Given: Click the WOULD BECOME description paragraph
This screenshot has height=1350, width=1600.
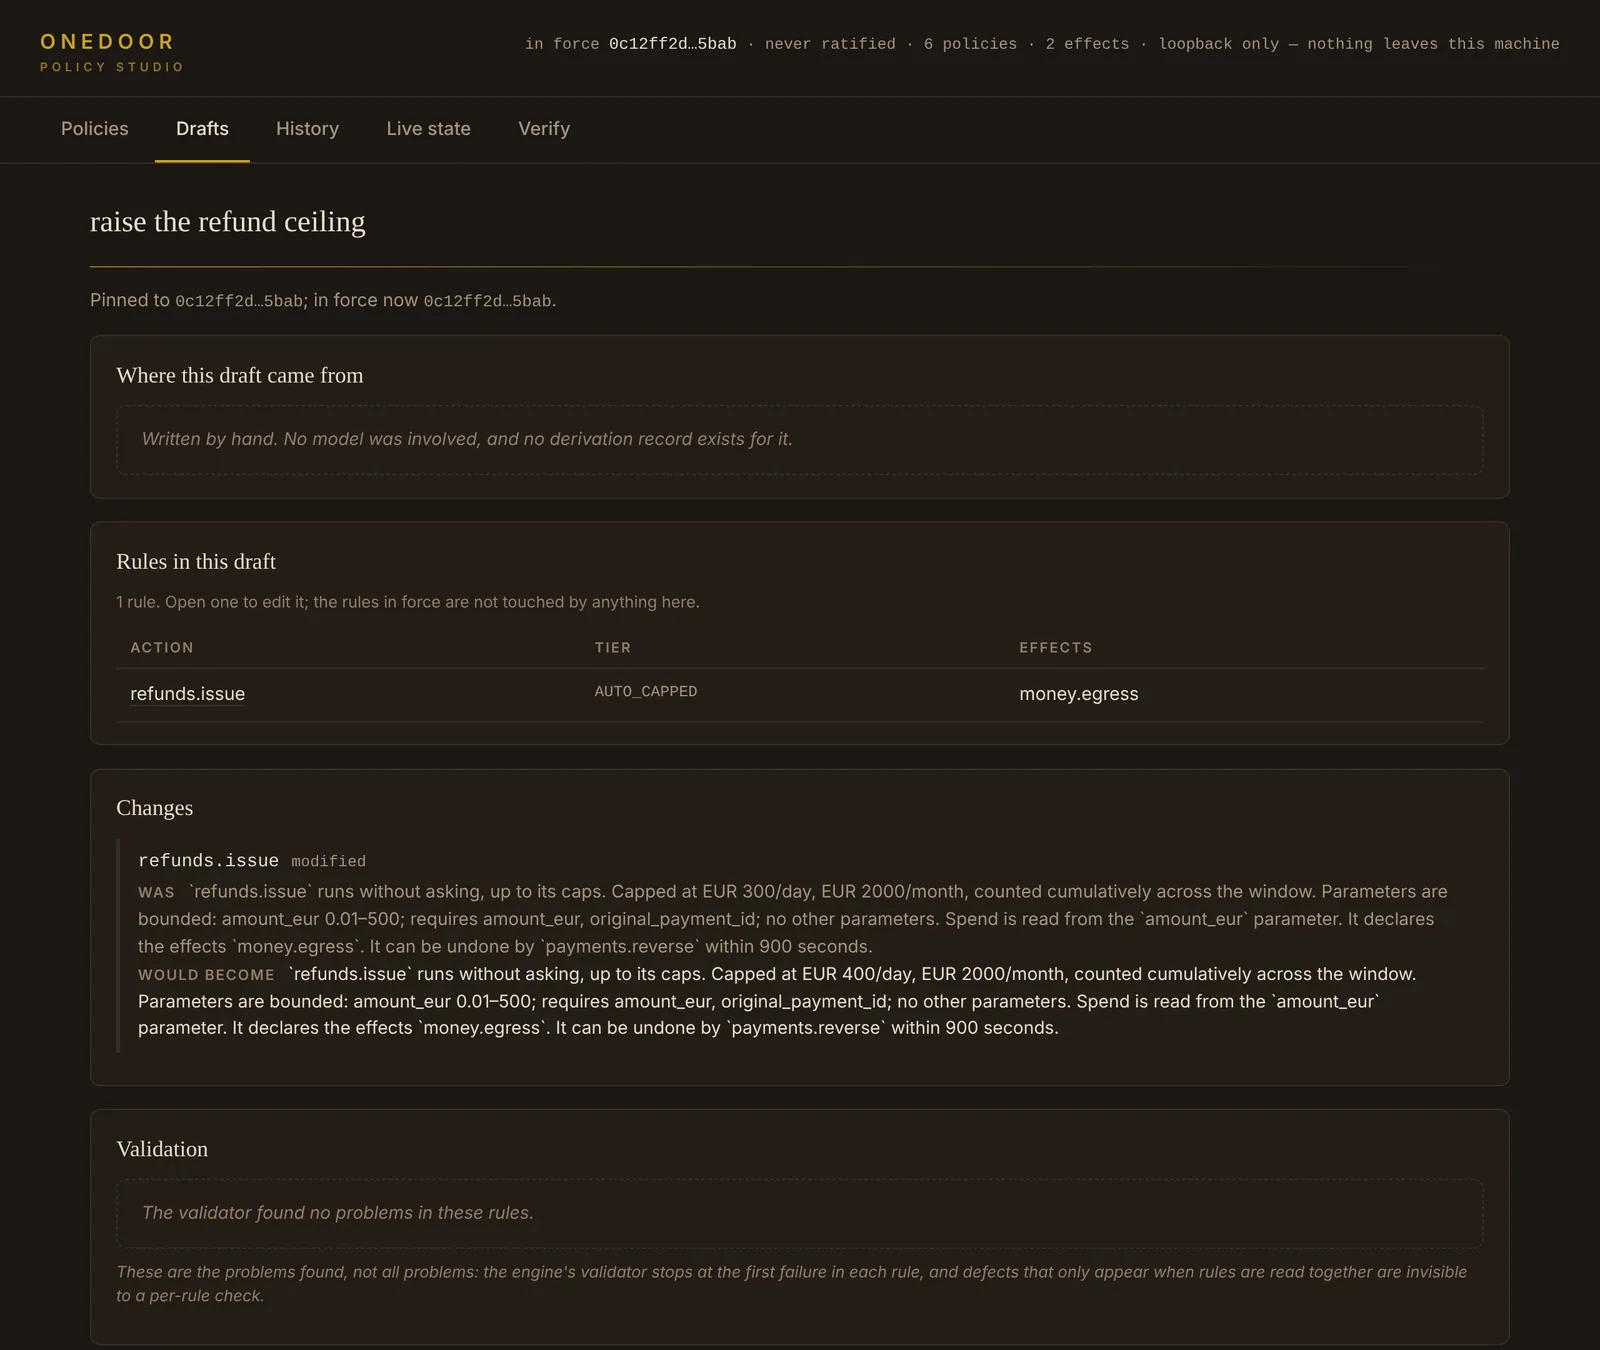Looking at the screenshot, I should tap(777, 1001).
